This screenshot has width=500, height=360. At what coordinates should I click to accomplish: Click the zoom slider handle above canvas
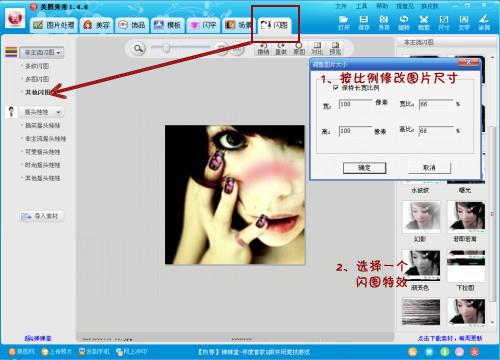point(166,49)
